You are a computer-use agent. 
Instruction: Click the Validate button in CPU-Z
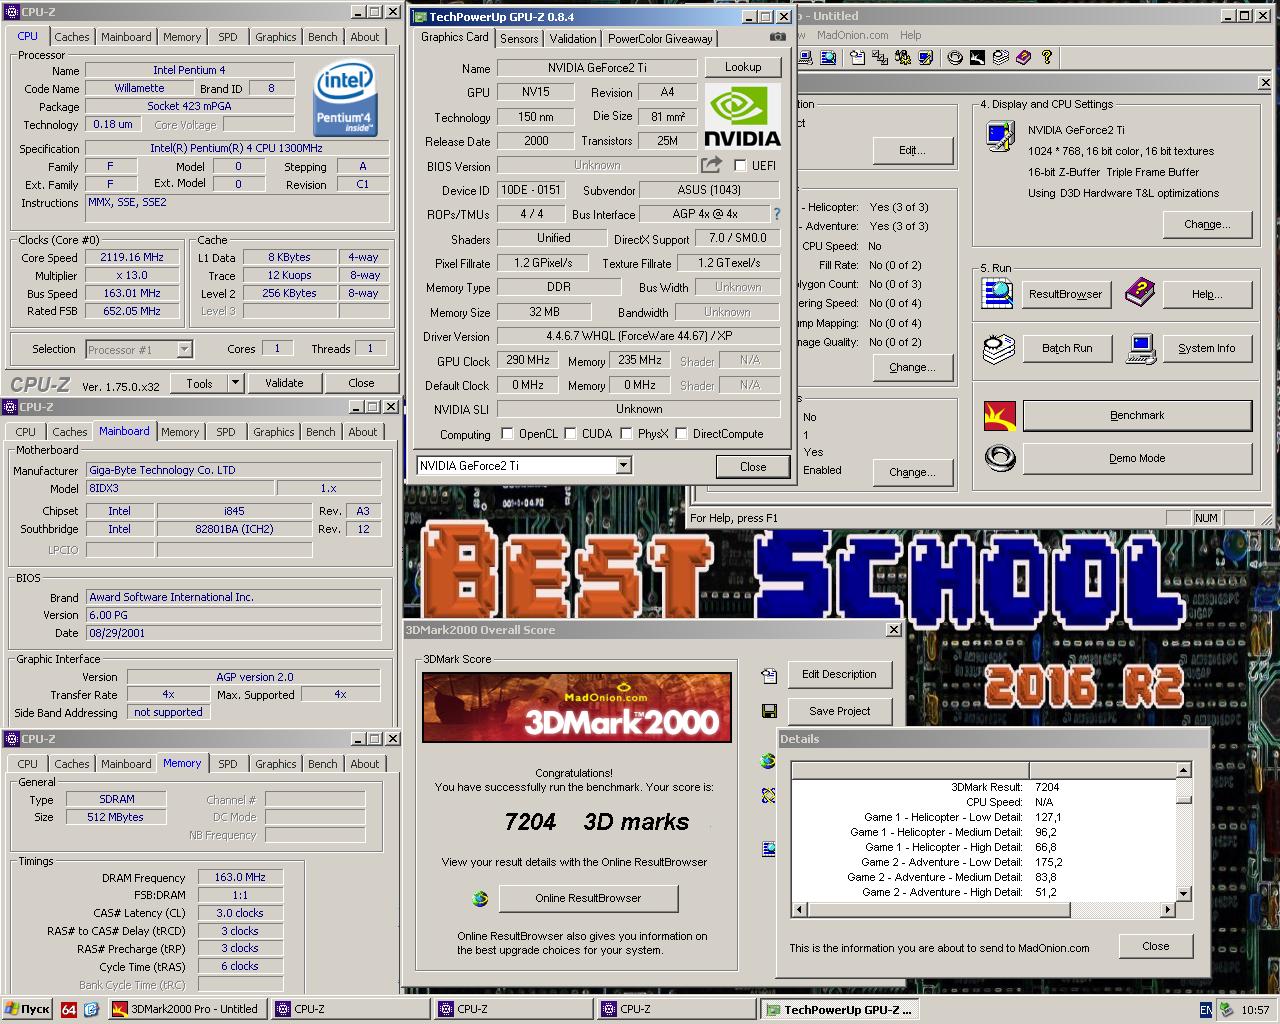click(284, 382)
